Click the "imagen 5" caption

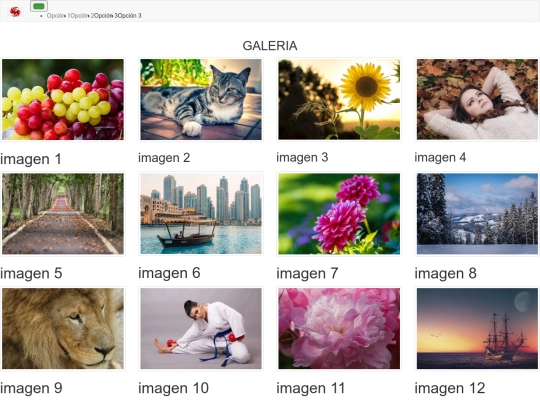coord(31,273)
